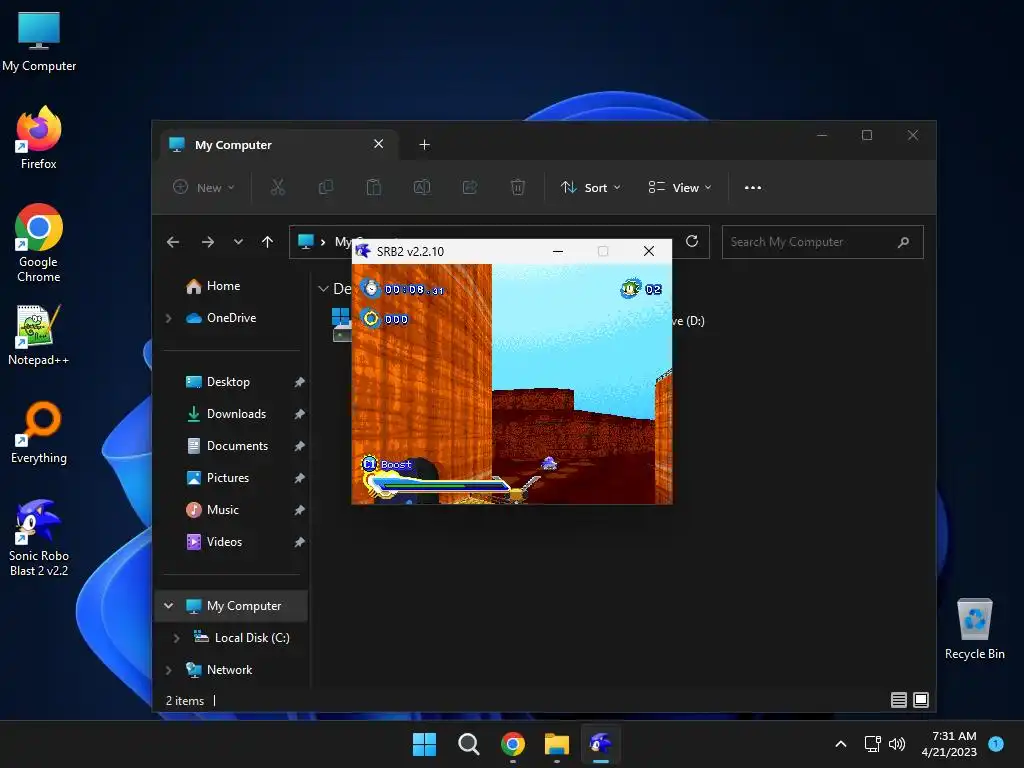Go back with the left arrow
The height and width of the screenshot is (768, 1024).
pyautogui.click(x=172, y=242)
